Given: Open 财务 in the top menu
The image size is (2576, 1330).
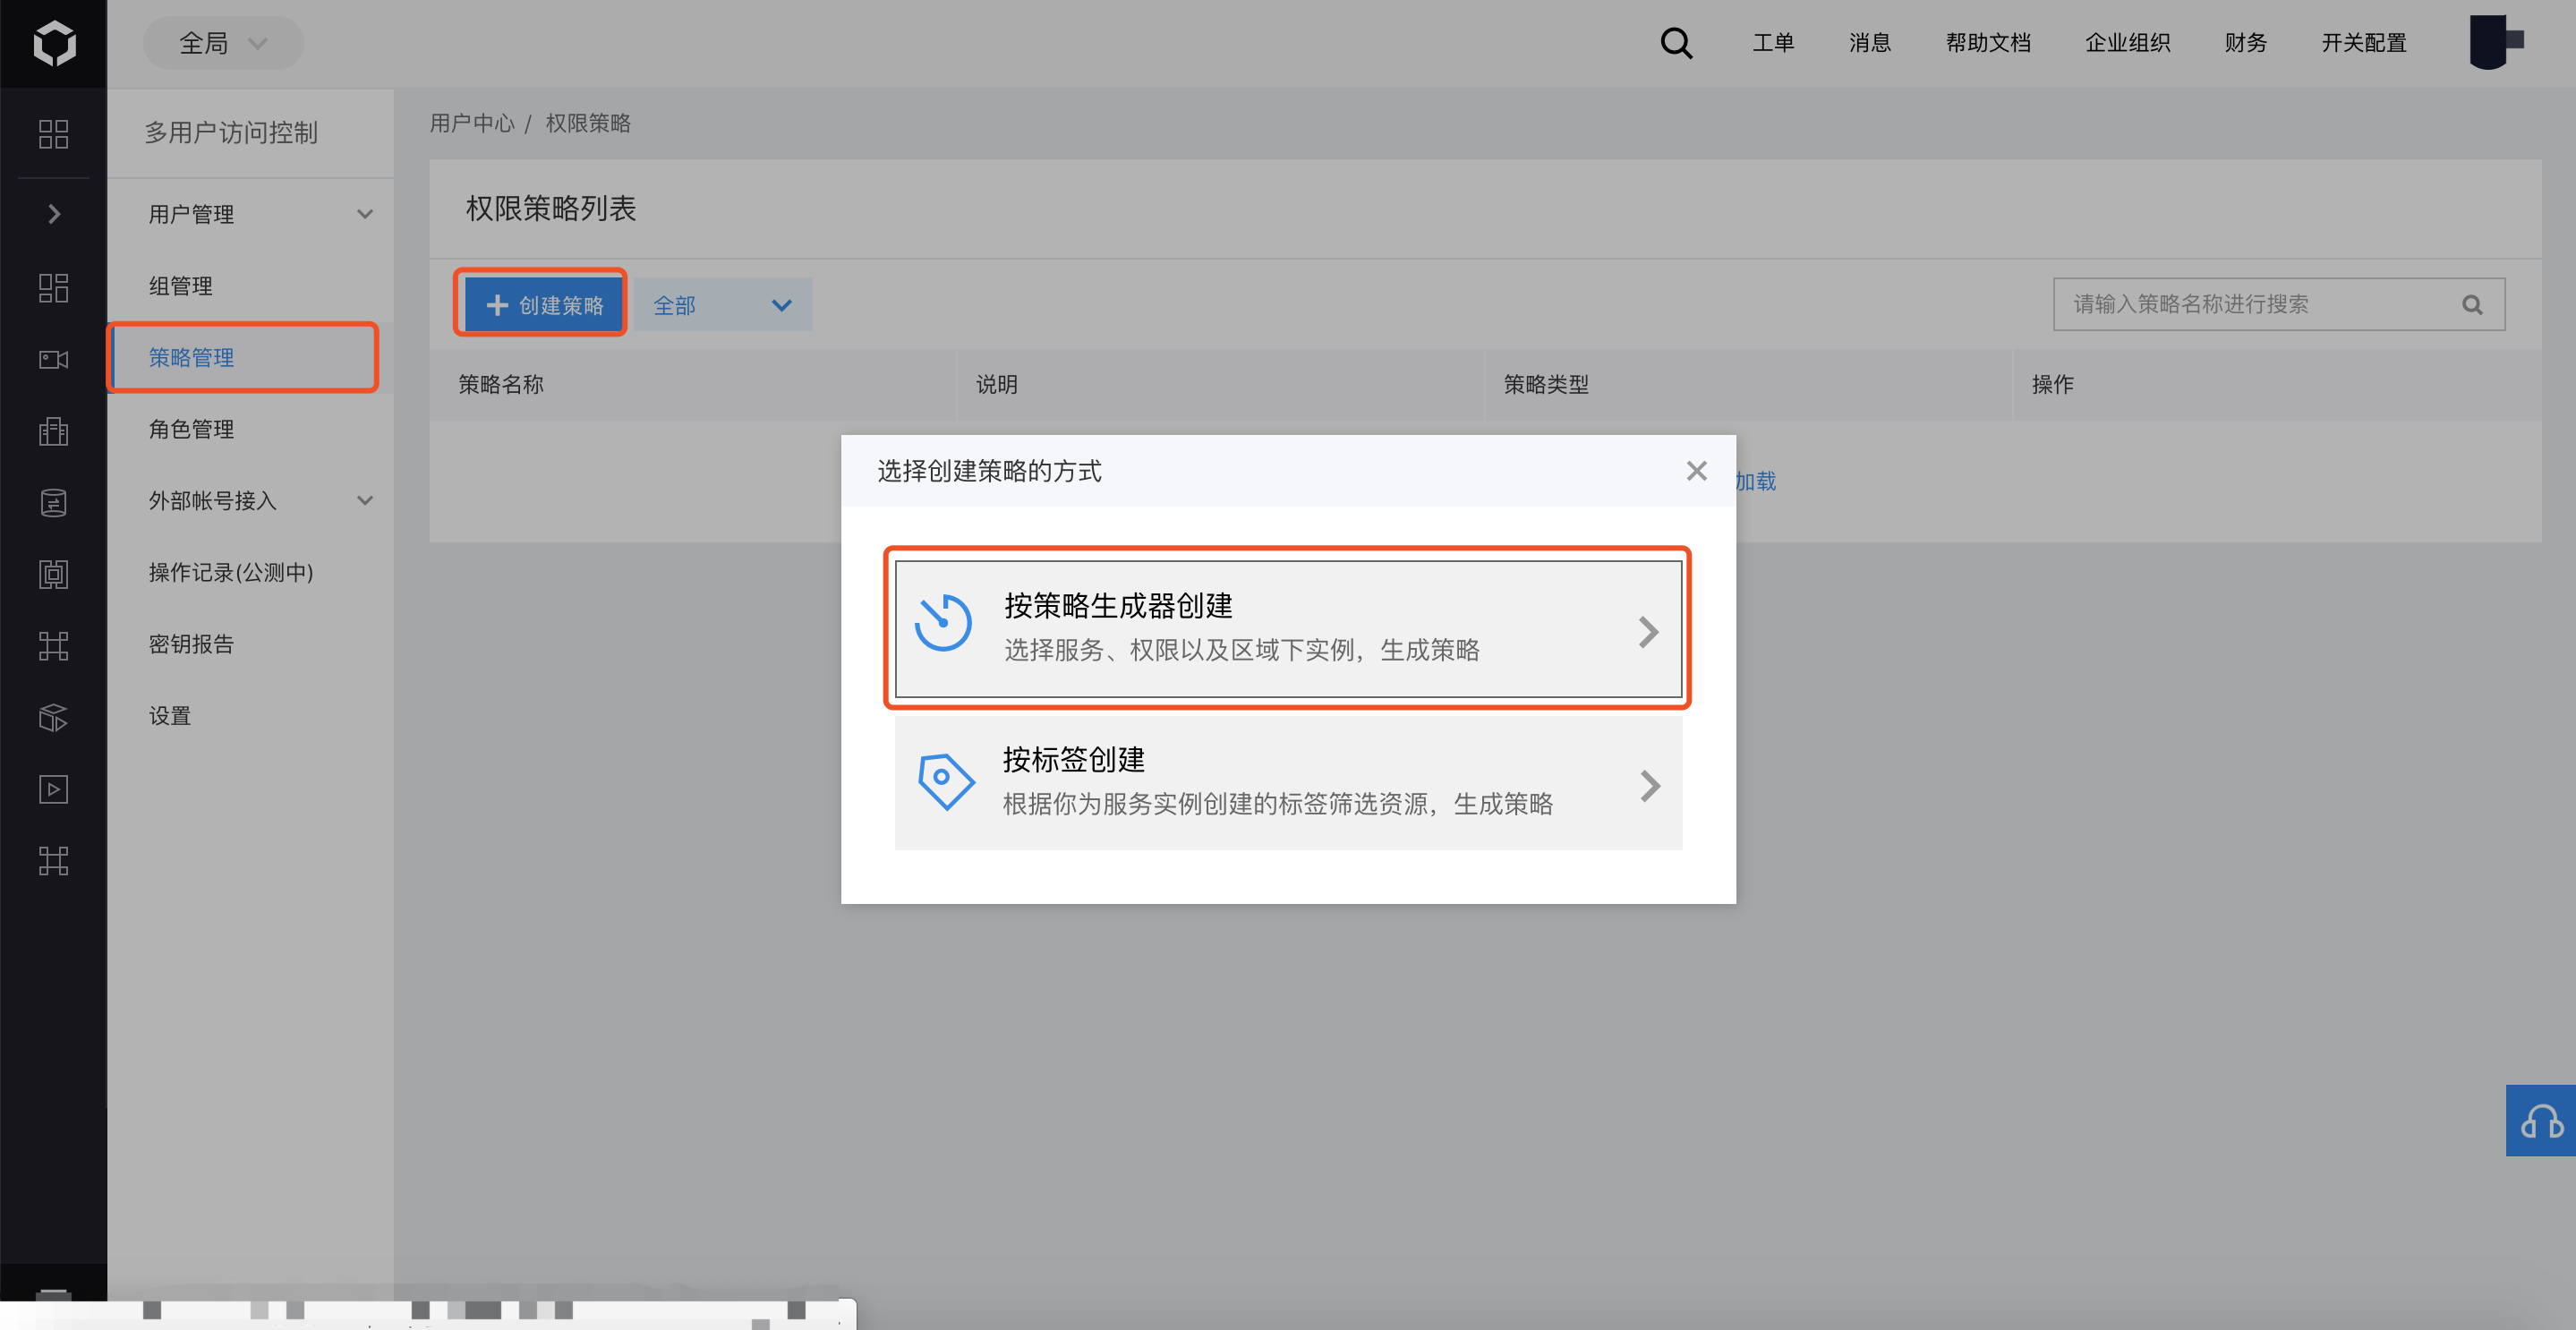Looking at the screenshot, I should 2245,43.
